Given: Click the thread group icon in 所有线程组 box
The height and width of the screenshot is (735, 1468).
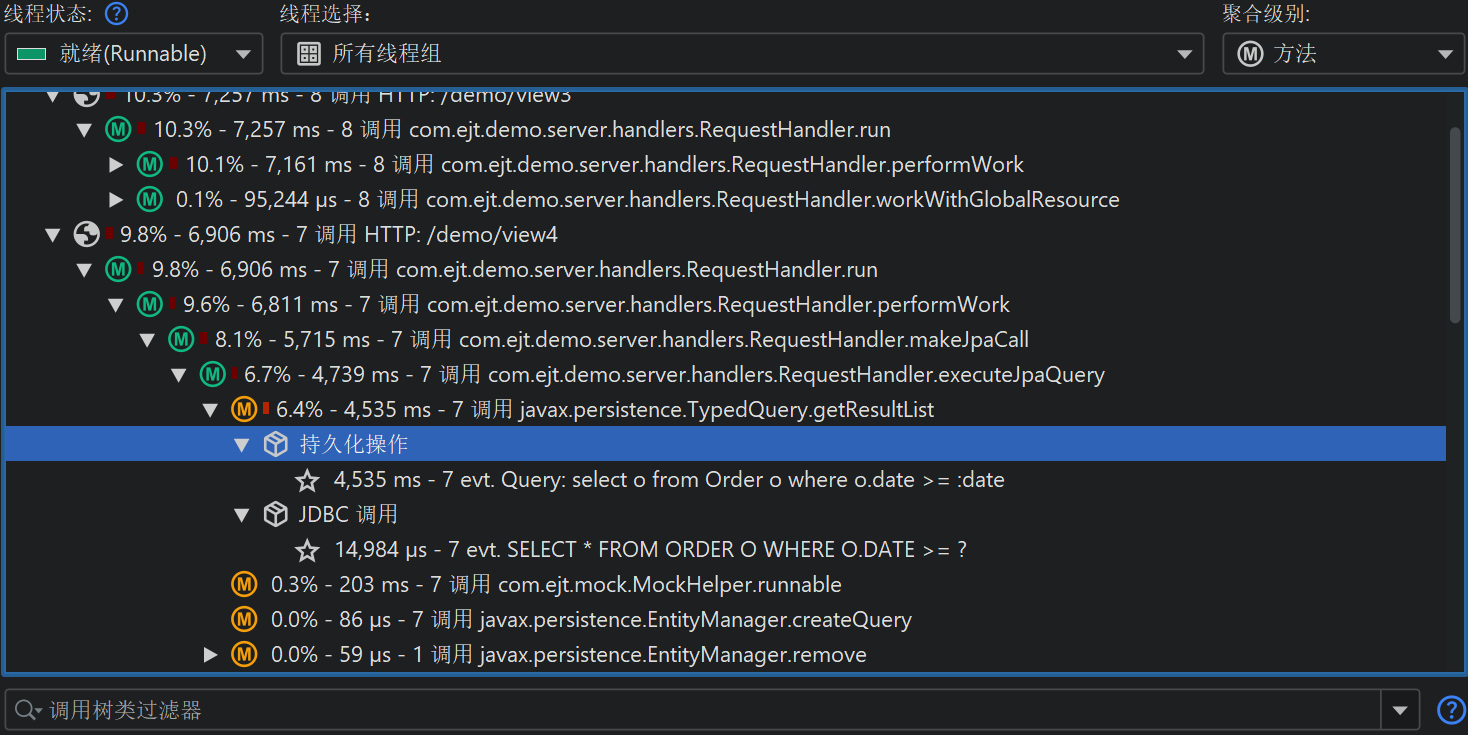Looking at the screenshot, I should [309, 54].
